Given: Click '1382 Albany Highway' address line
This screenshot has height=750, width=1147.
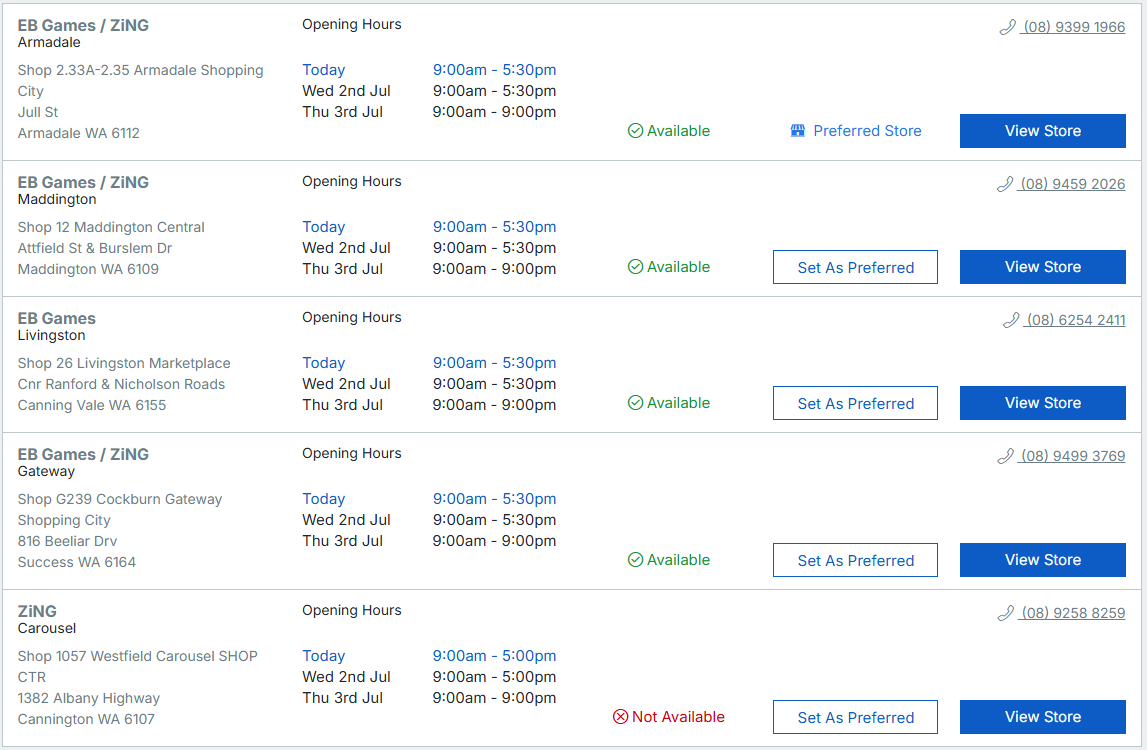Looking at the screenshot, I should 89,698.
